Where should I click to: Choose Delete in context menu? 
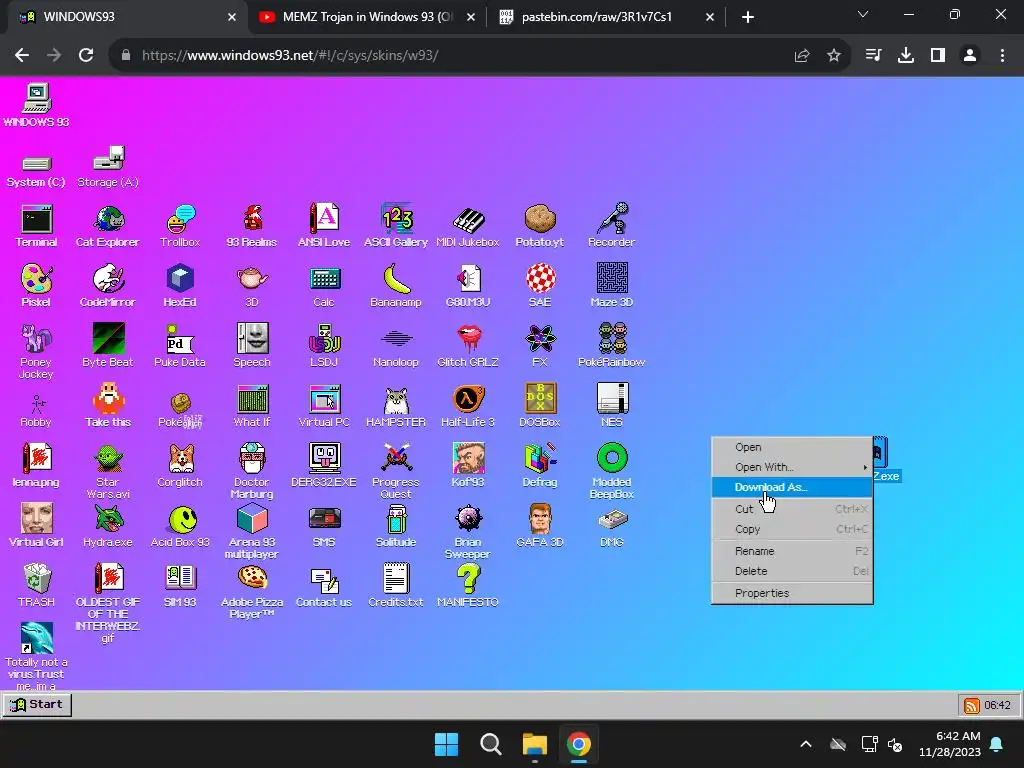792,571
